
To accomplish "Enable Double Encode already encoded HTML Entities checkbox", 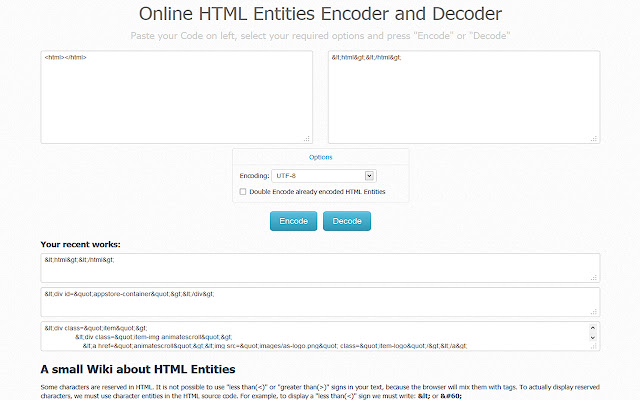I will (x=243, y=191).
